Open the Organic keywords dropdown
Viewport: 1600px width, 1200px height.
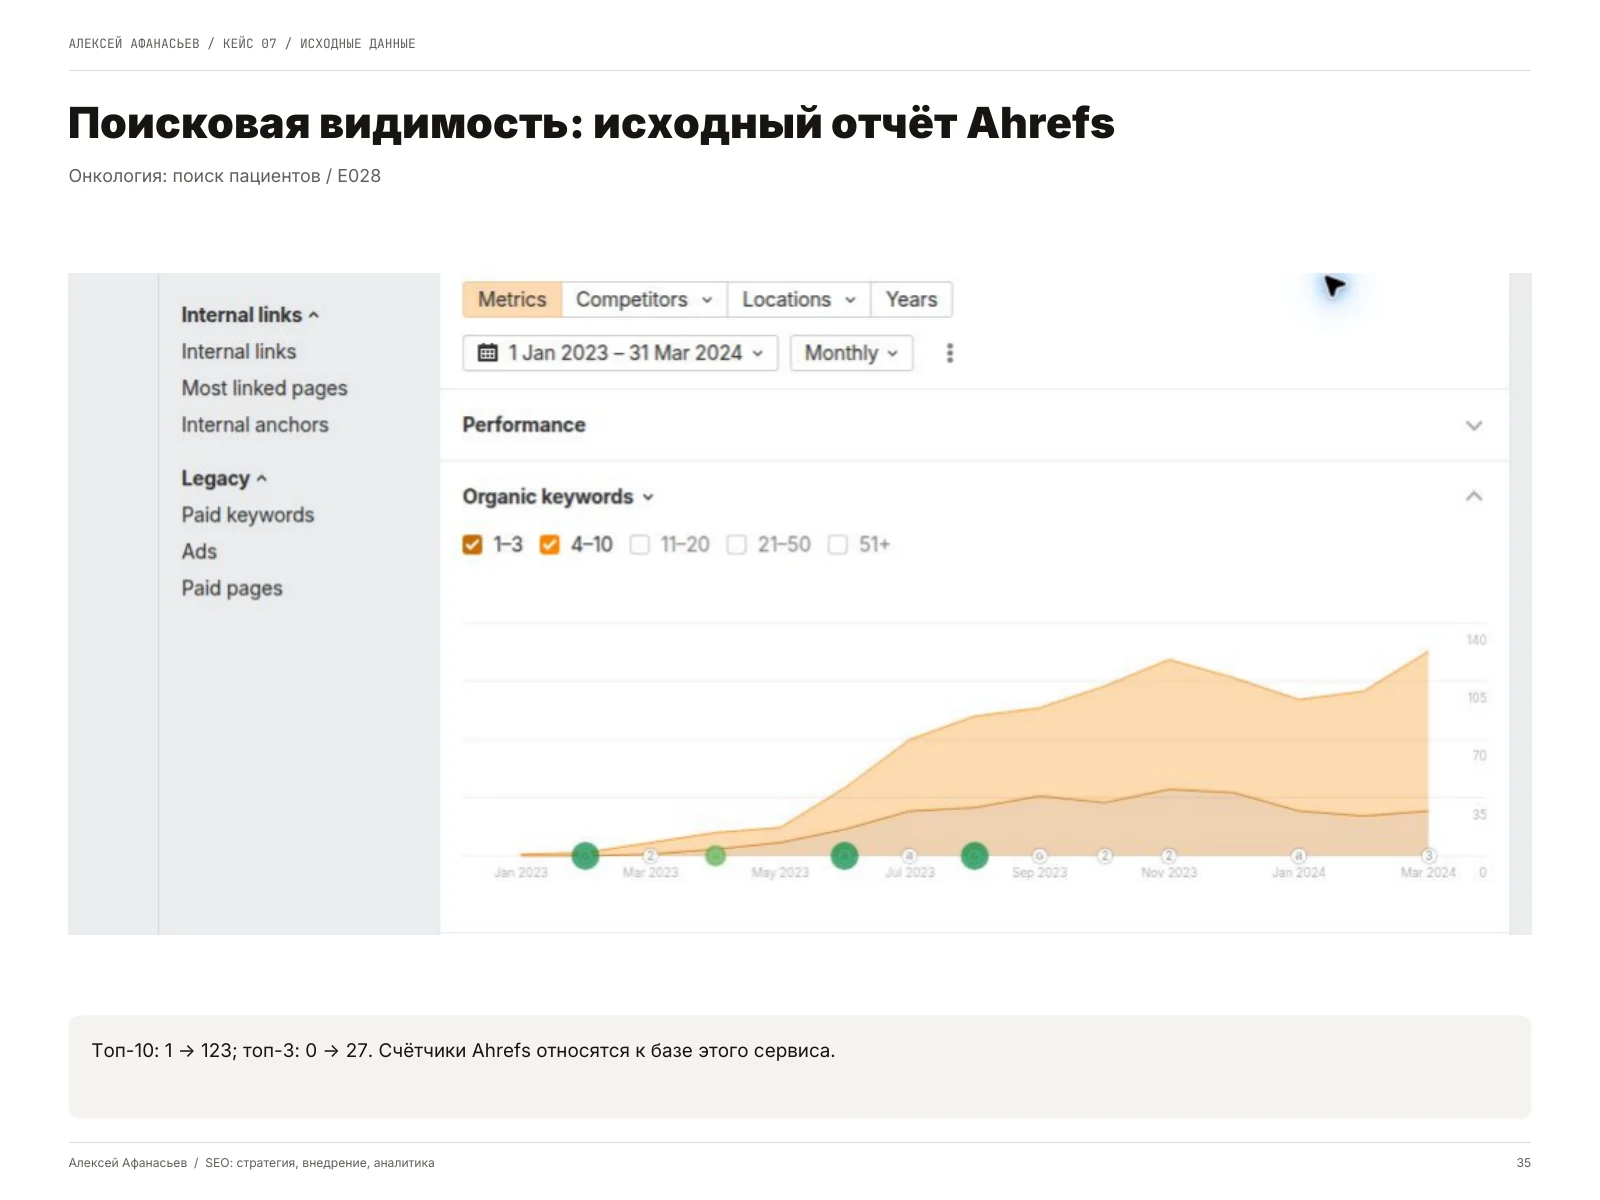click(x=557, y=497)
